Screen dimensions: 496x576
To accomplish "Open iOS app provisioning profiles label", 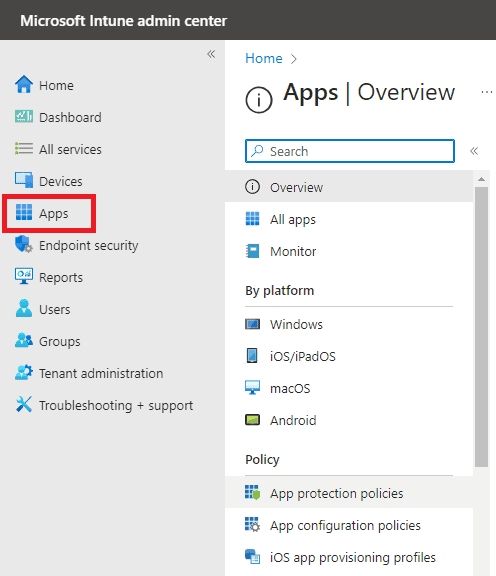I will coord(353,557).
